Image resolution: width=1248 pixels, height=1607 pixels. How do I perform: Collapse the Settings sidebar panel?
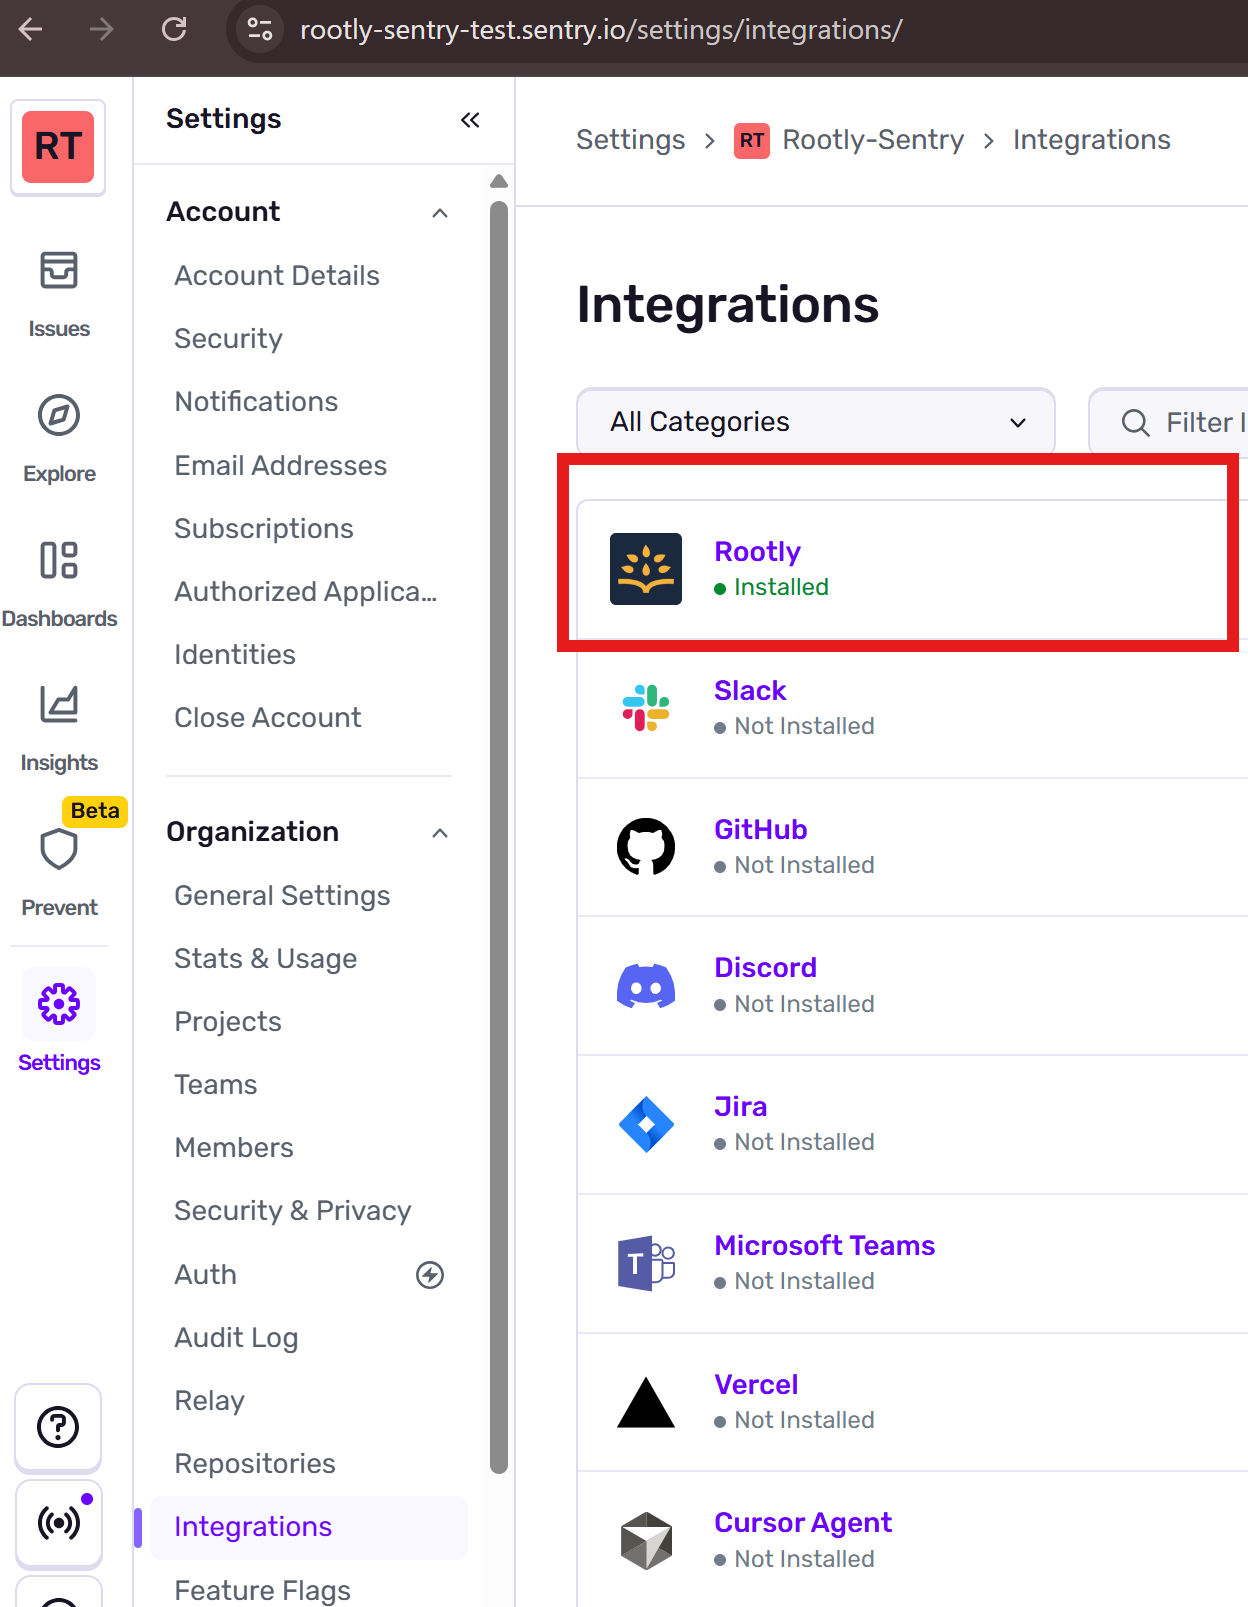[470, 120]
